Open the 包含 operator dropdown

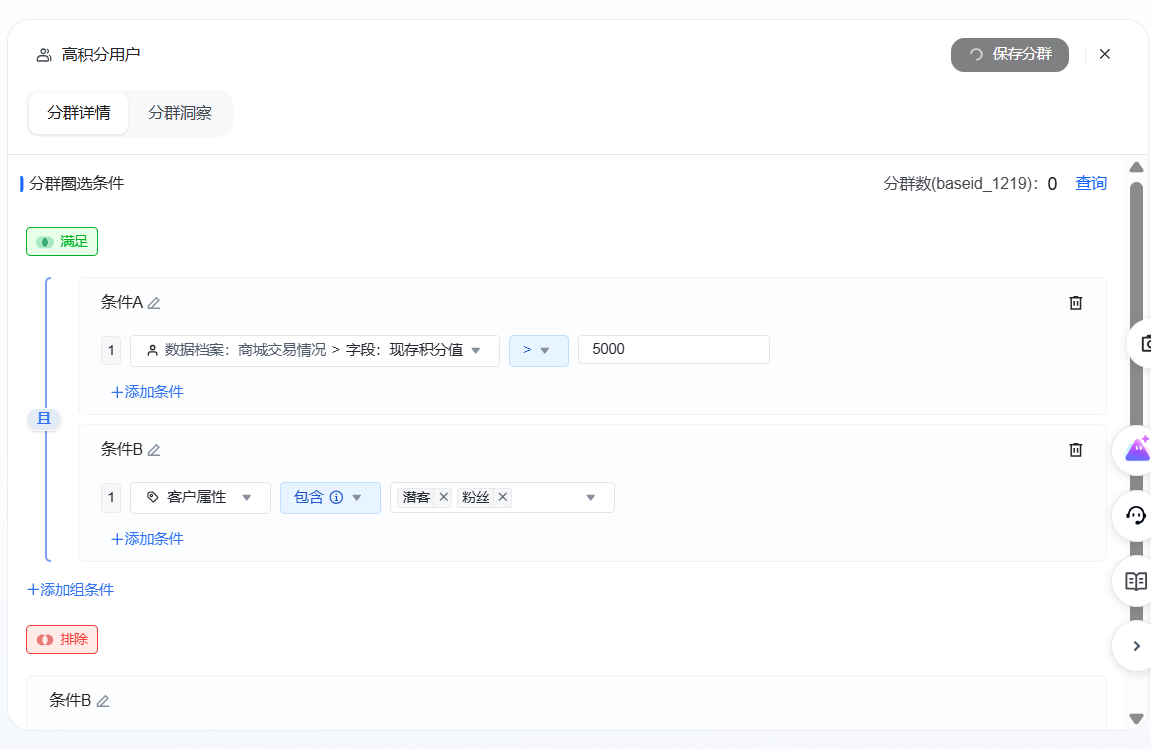pos(330,498)
